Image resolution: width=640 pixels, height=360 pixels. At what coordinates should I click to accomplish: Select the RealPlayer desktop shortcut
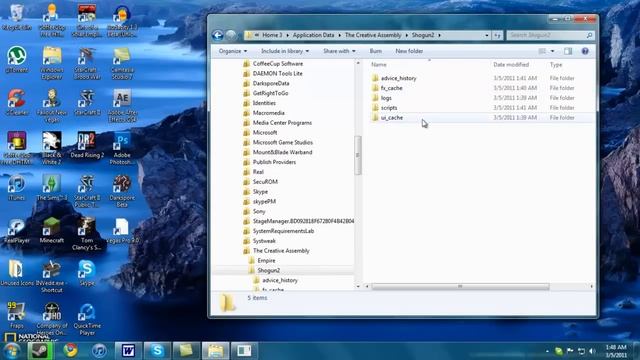17,230
